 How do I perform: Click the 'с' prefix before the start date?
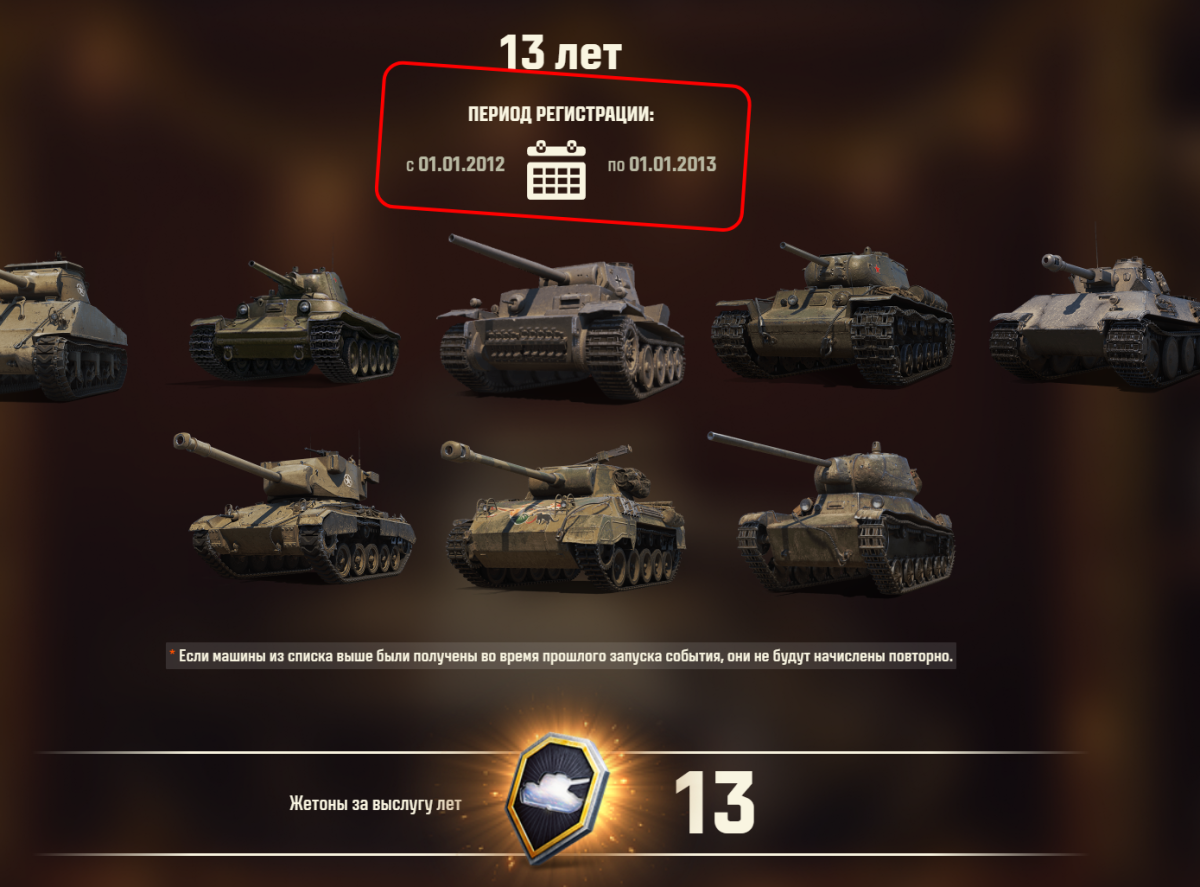coord(410,166)
